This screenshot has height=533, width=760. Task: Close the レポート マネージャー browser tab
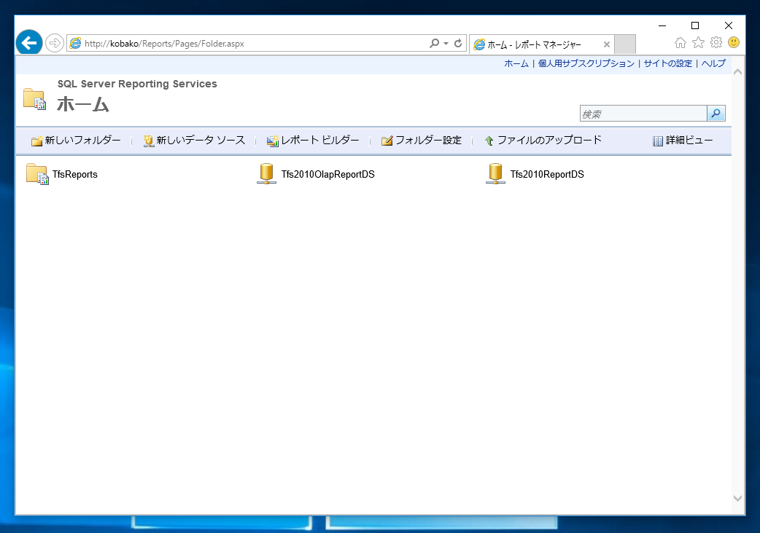(x=606, y=45)
